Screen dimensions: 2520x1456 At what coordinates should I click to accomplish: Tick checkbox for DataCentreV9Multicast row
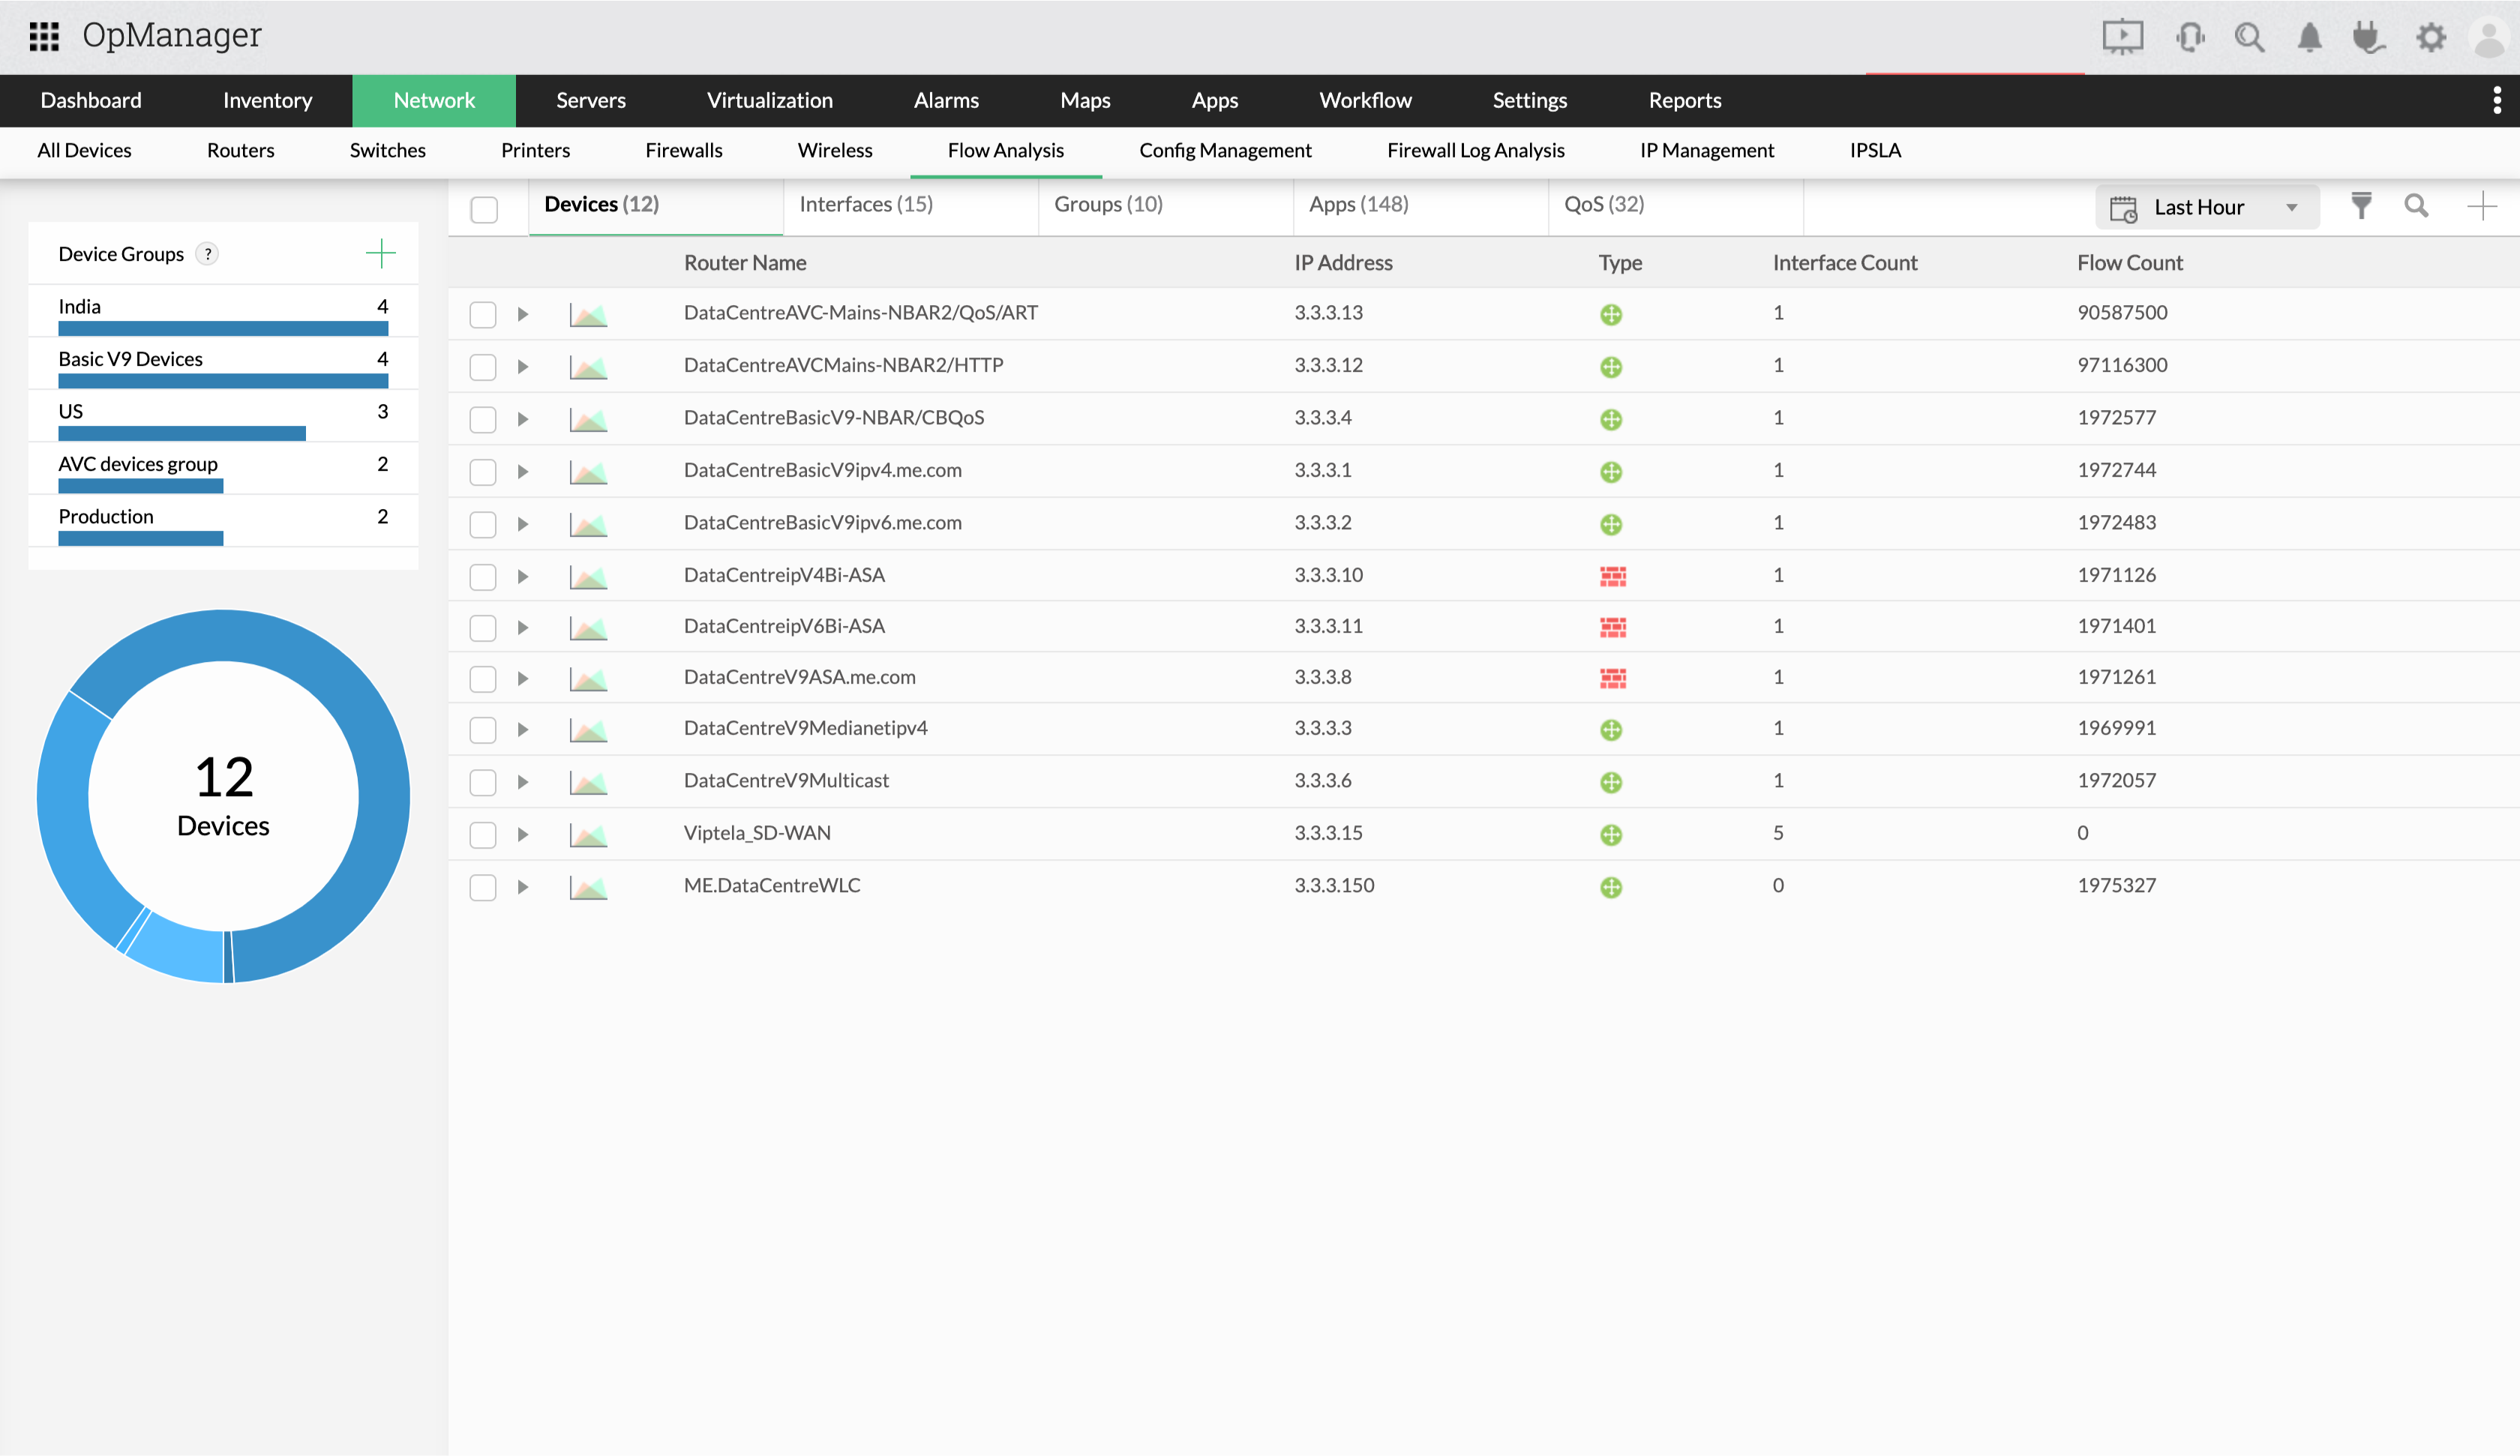(x=483, y=782)
